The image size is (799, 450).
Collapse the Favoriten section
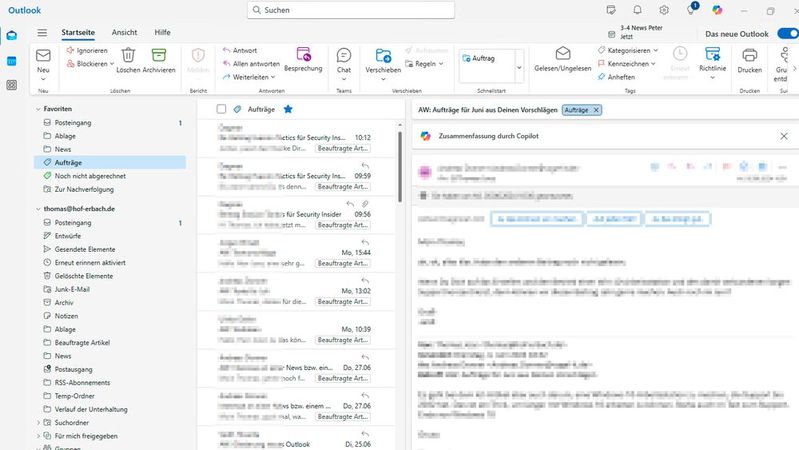(38, 109)
